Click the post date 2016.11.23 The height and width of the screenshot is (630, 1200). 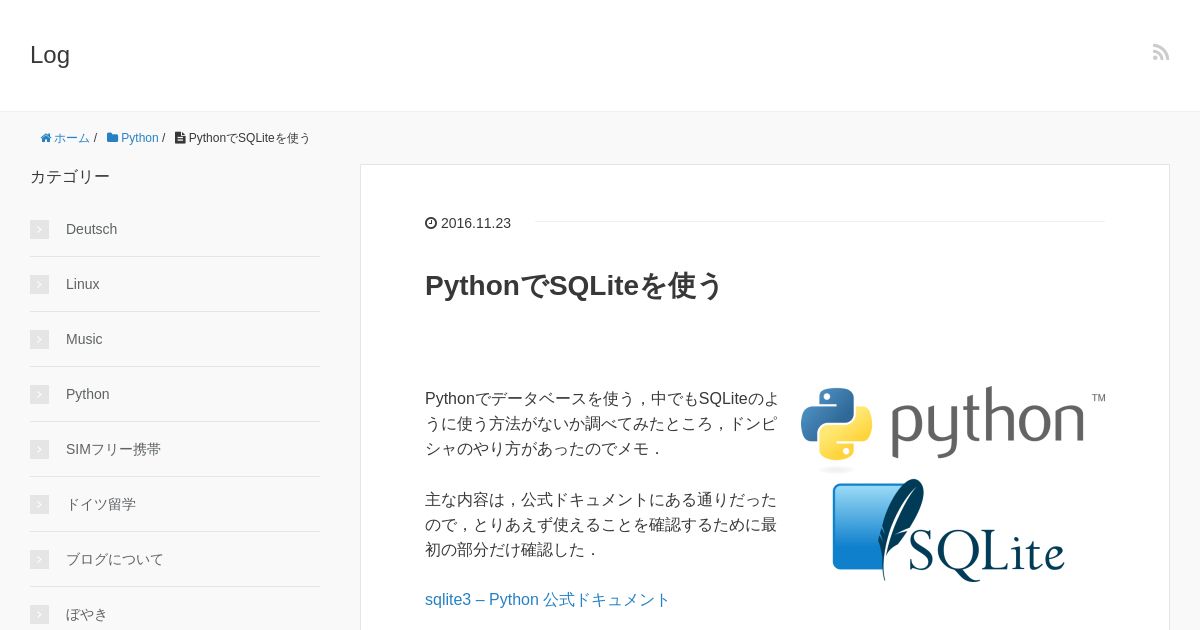point(476,223)
